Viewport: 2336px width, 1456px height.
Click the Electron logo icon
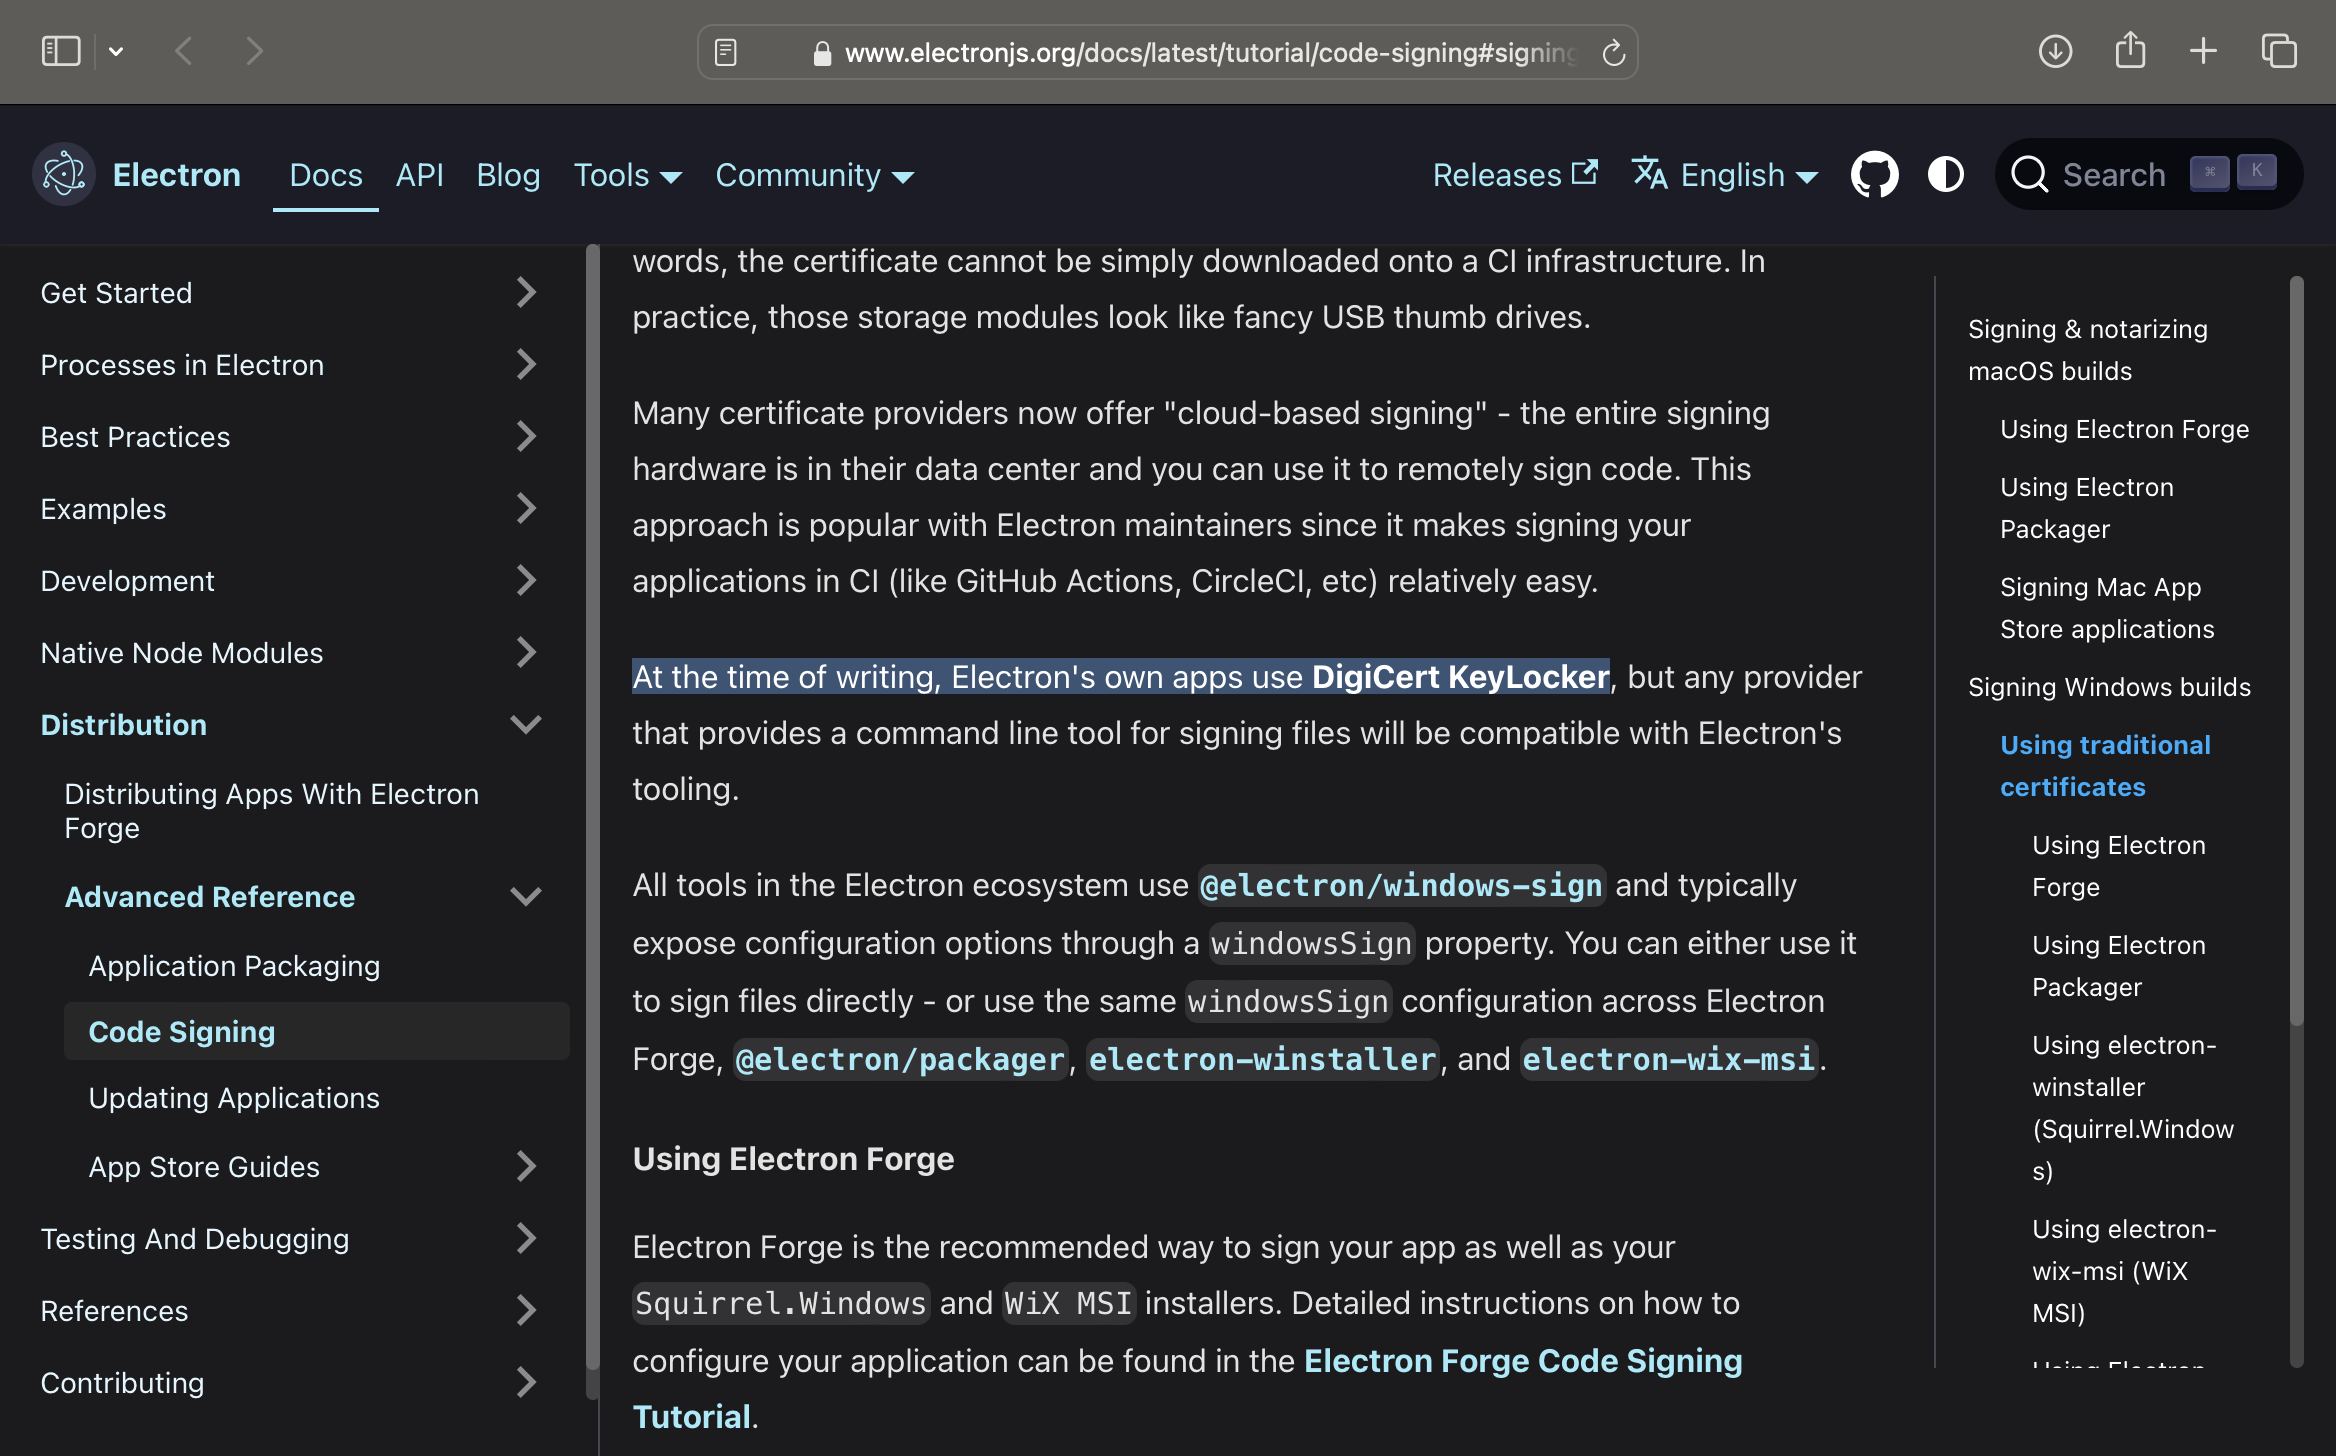tap(64, 175)
